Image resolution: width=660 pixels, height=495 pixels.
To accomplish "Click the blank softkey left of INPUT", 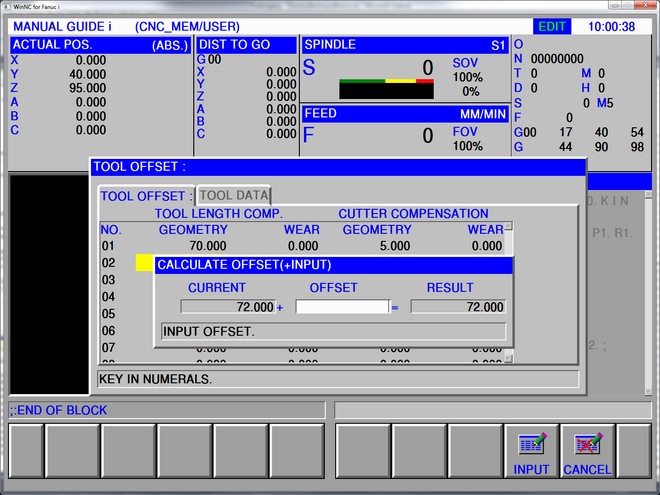I will point(474,450).
